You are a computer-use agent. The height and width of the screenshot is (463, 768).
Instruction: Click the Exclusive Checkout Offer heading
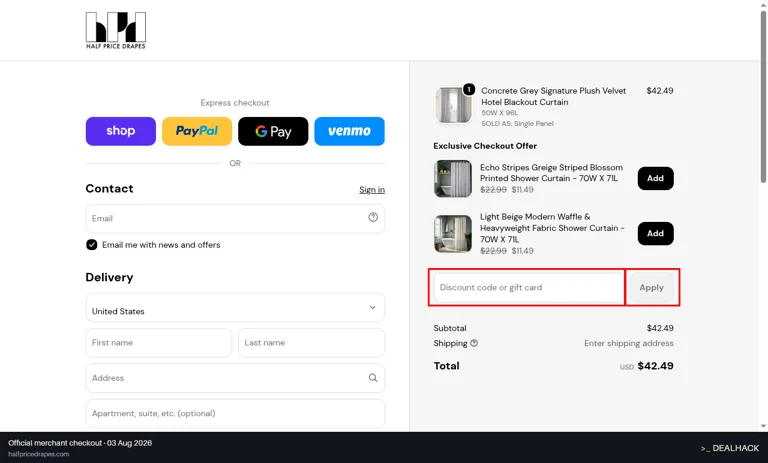tap(485, 146)
